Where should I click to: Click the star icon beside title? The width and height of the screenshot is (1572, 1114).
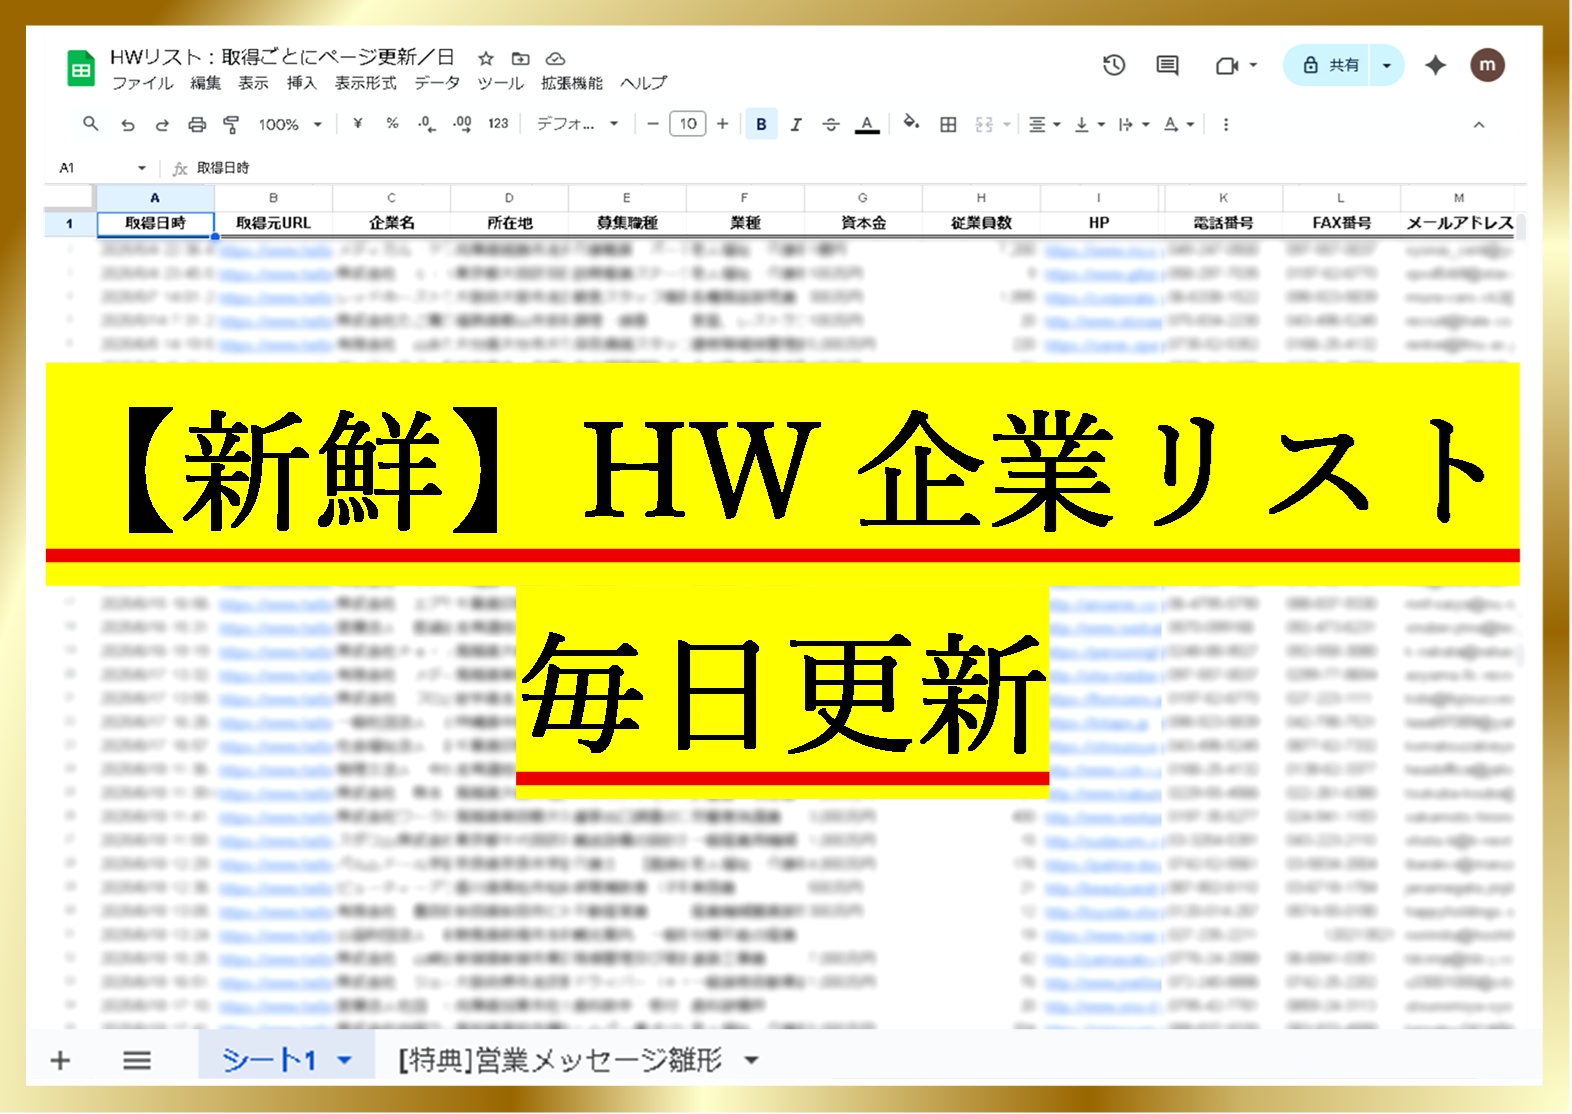[486, 58]
